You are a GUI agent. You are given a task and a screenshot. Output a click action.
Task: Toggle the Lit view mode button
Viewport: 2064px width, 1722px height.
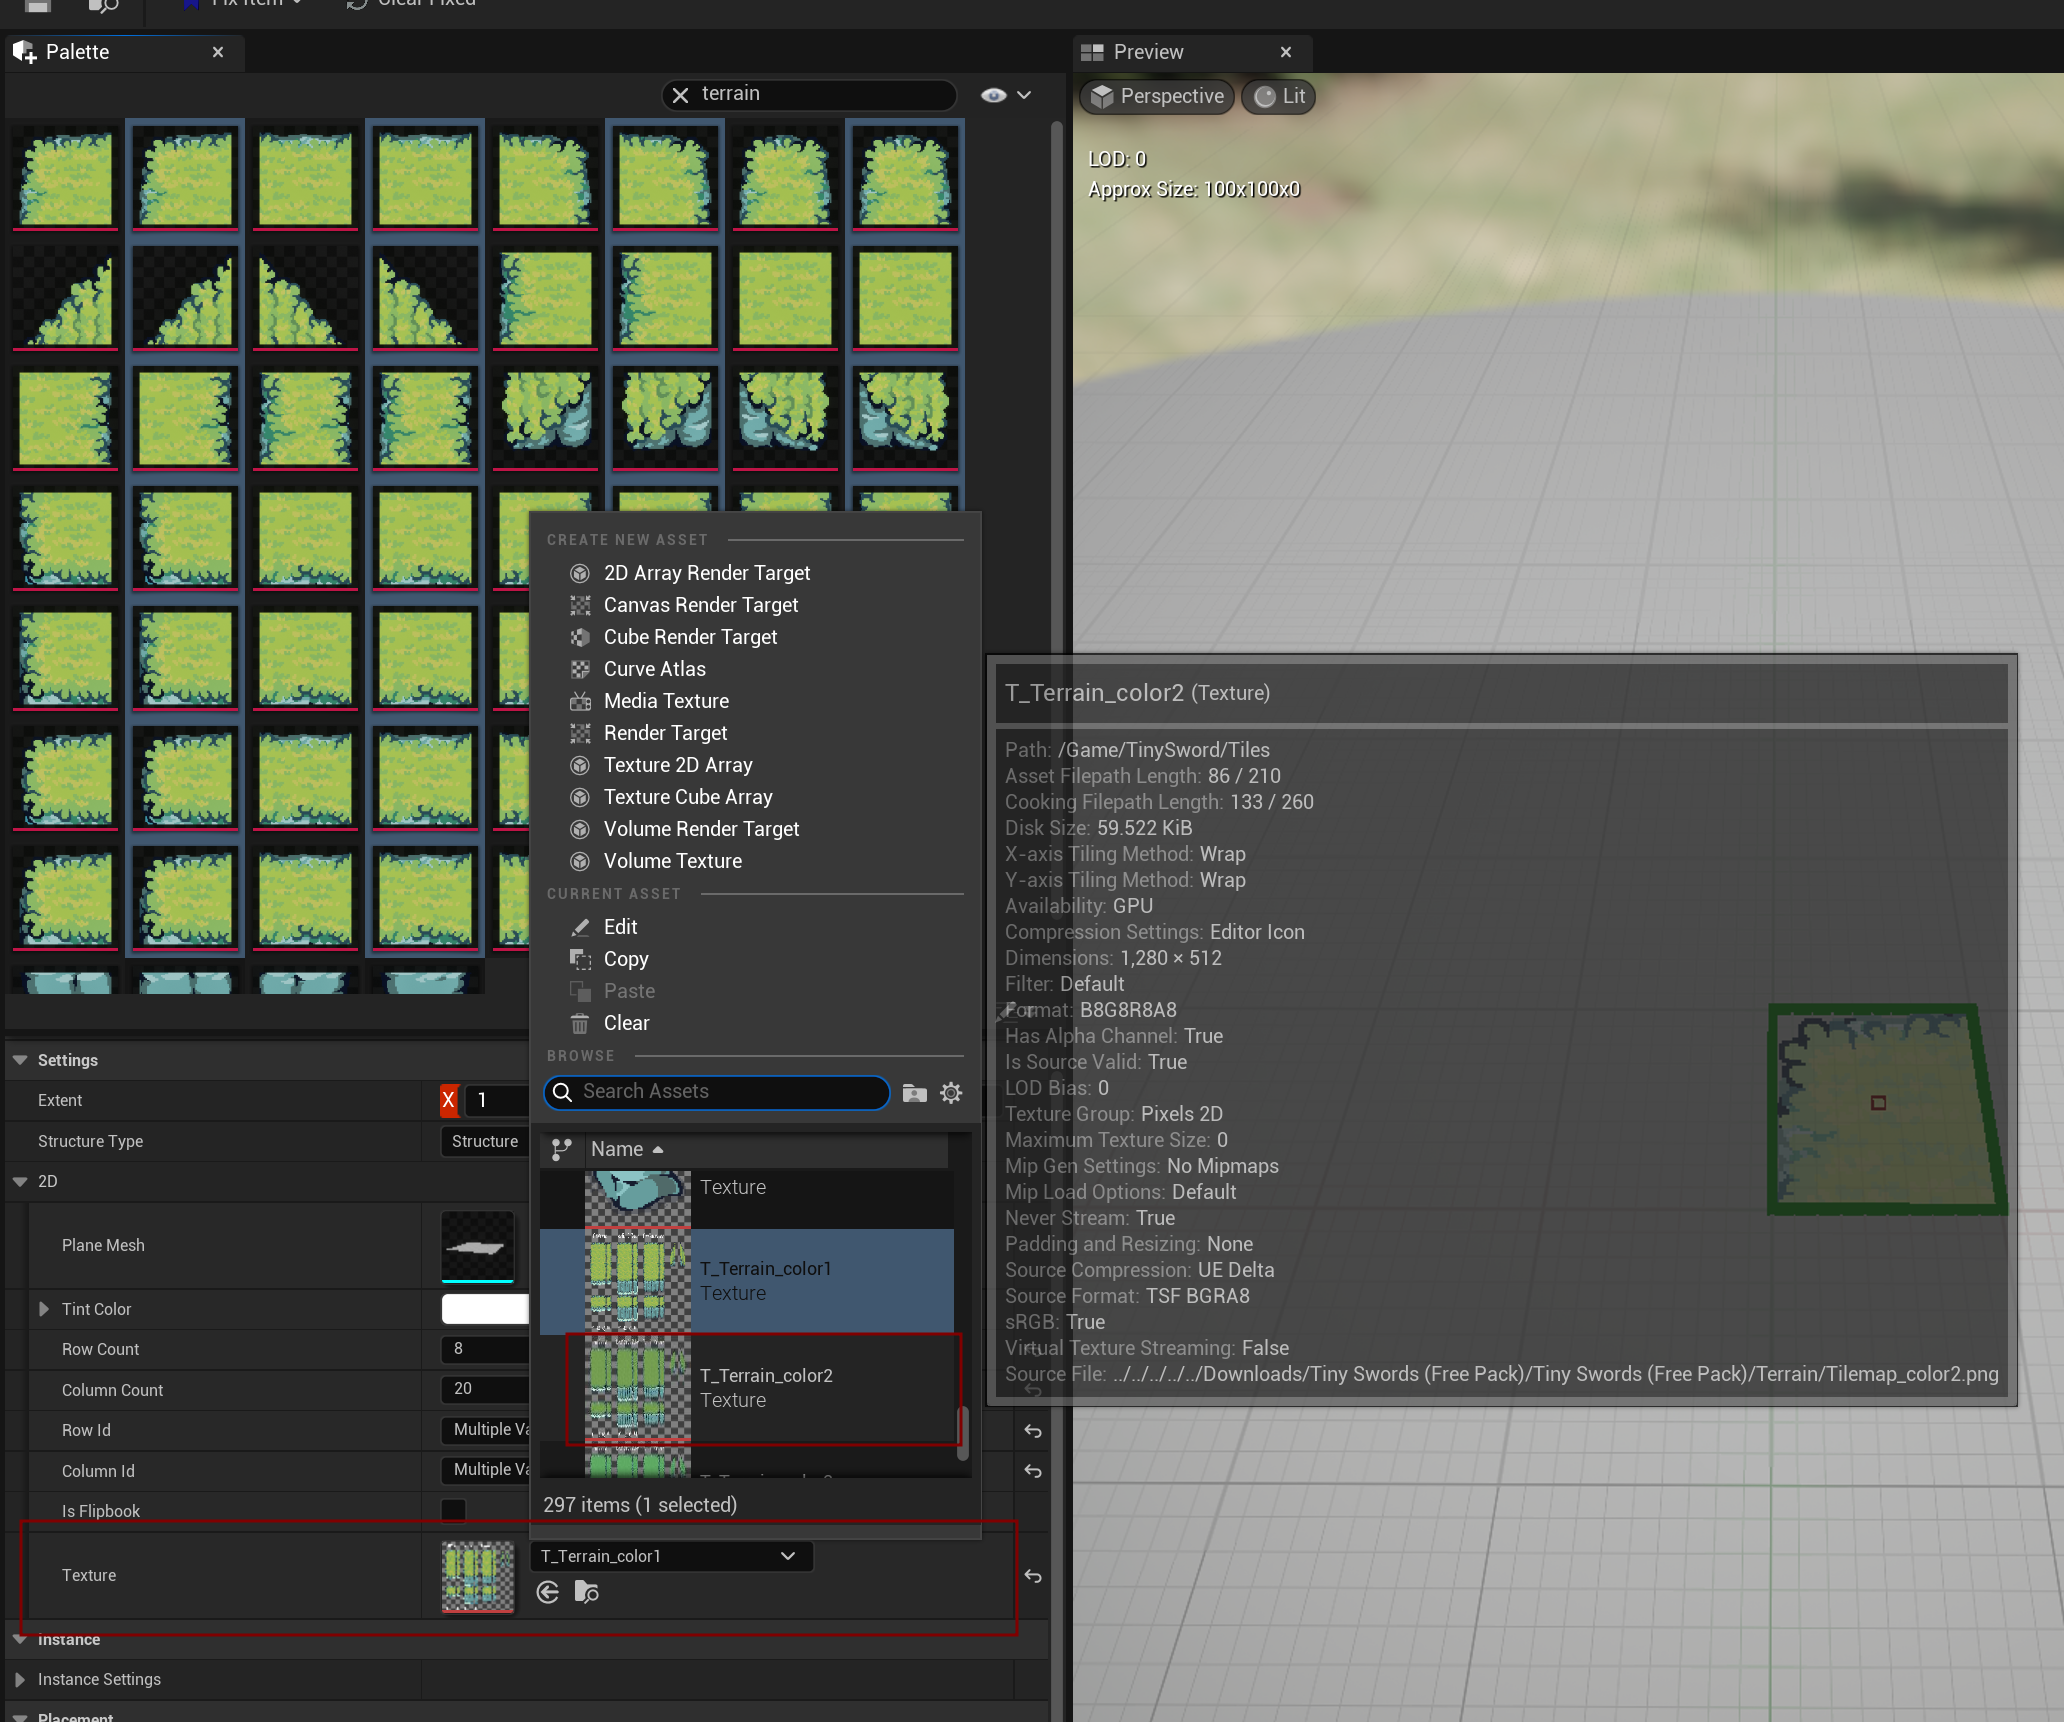1280,96
